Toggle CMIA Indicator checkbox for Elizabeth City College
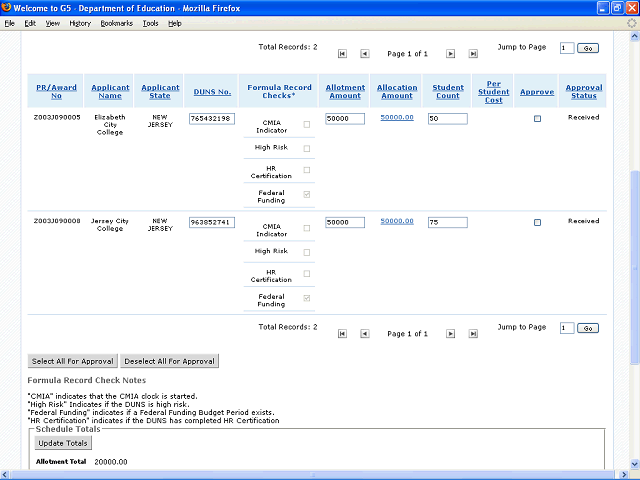The height and width of the screenshot is (480, 640). click(306, 125)
